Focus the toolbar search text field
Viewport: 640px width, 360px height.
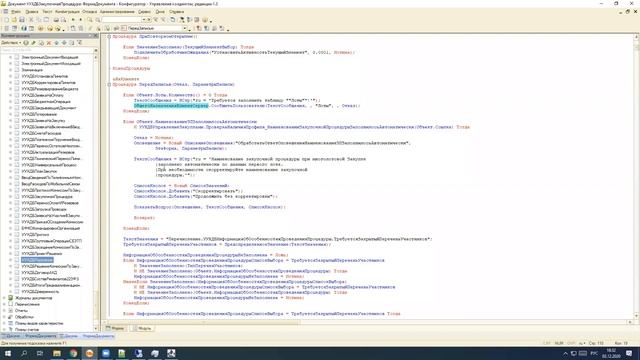click(x=121, y=20)
